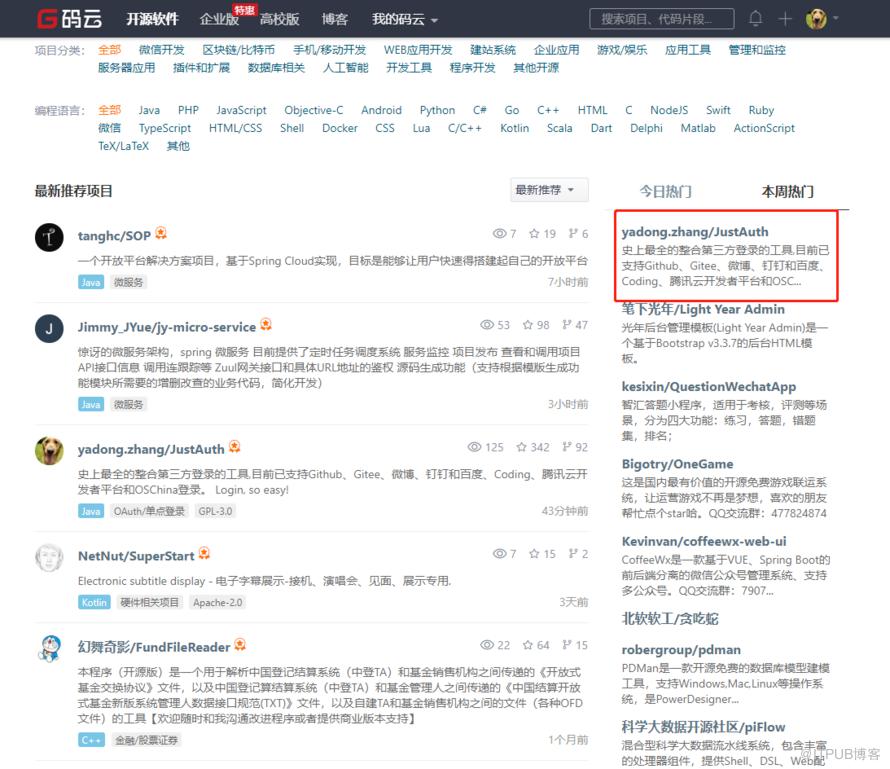890x769 pixels.
Task: Click the 幻舞奇影 Doraemon avatar
Action: [x=49, y=649]
